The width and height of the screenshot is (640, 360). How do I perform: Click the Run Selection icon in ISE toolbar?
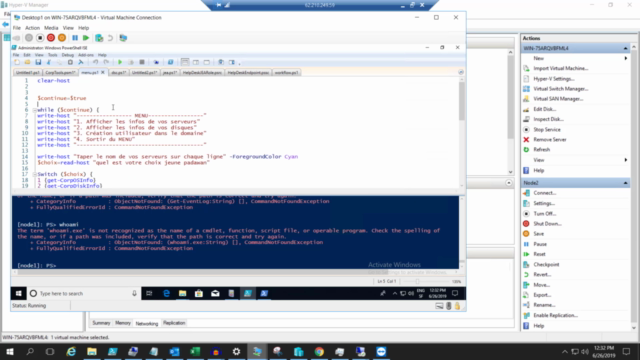click(x=131, y=62)
